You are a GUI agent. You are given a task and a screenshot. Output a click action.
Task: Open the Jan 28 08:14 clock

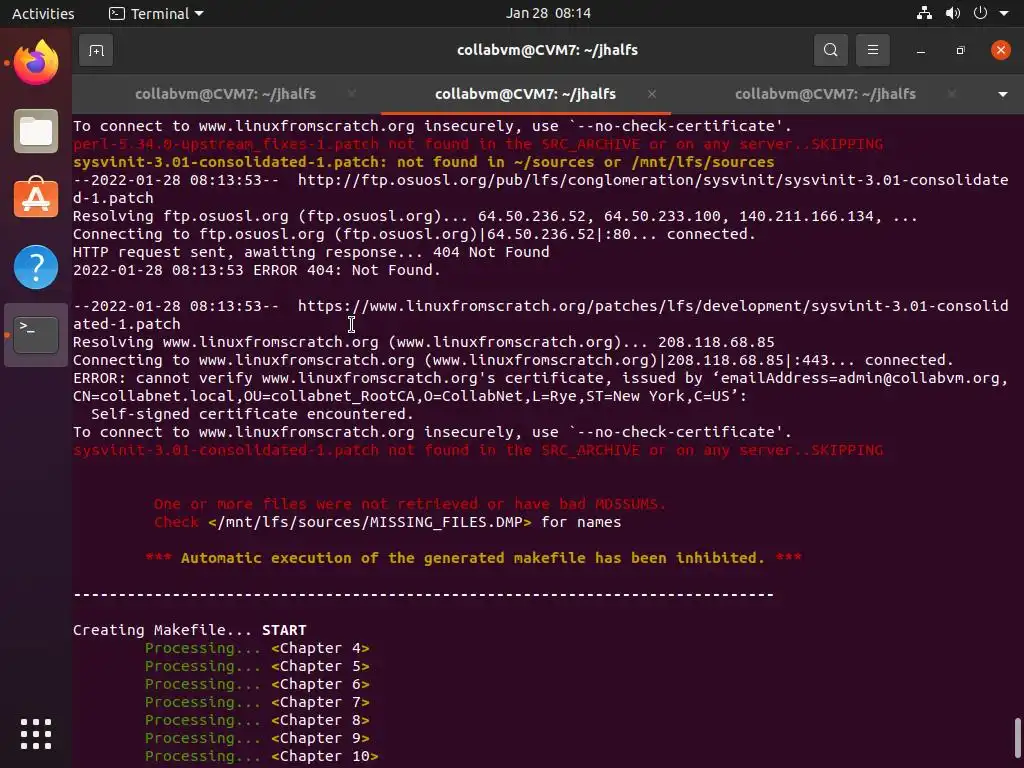(x=548, y=13)
